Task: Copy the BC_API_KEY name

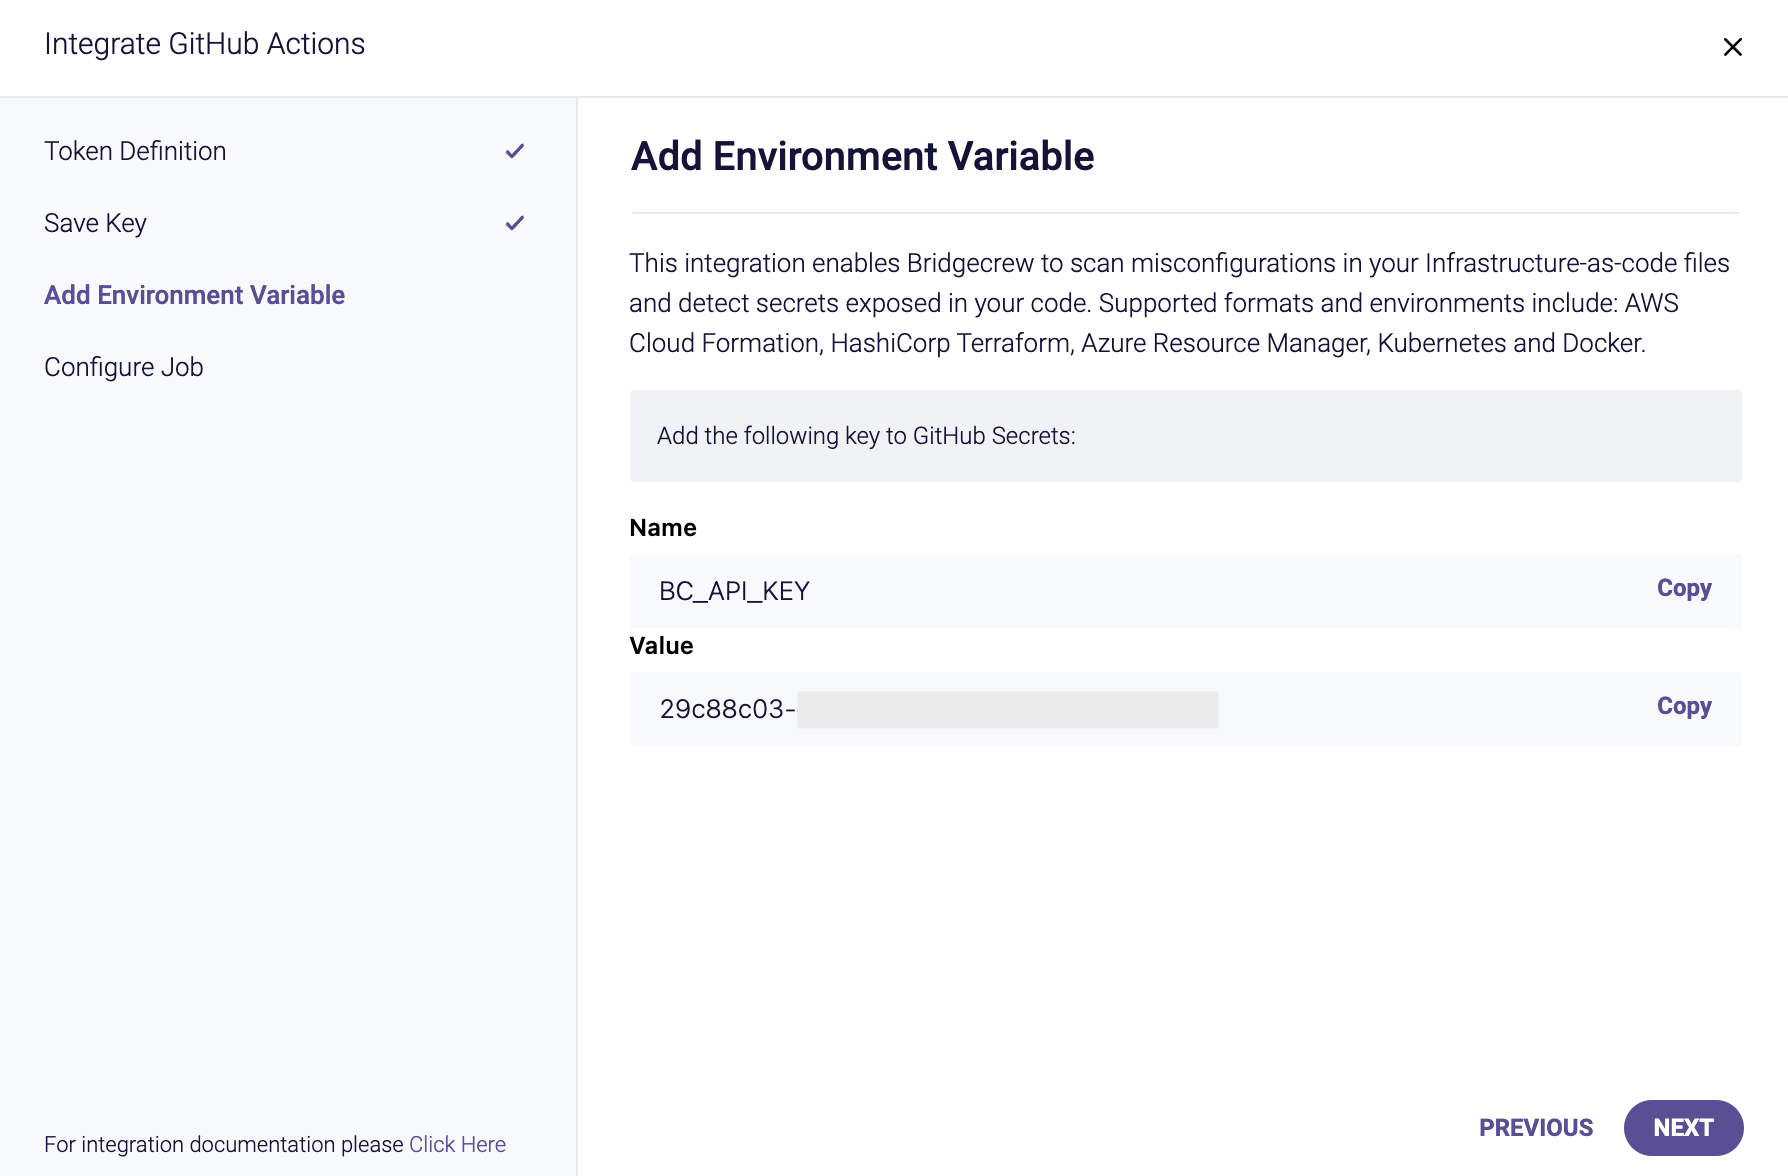Action: click(x=1684, y=588)
